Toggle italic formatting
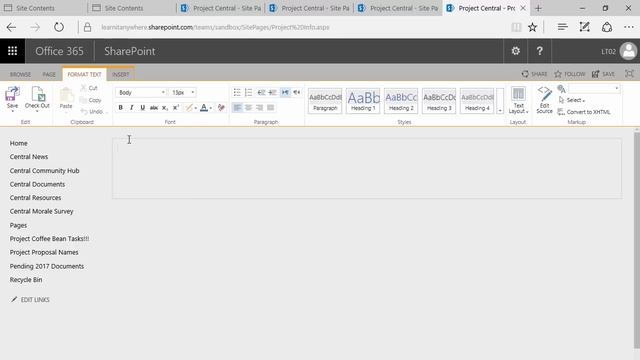 [131, 108]
